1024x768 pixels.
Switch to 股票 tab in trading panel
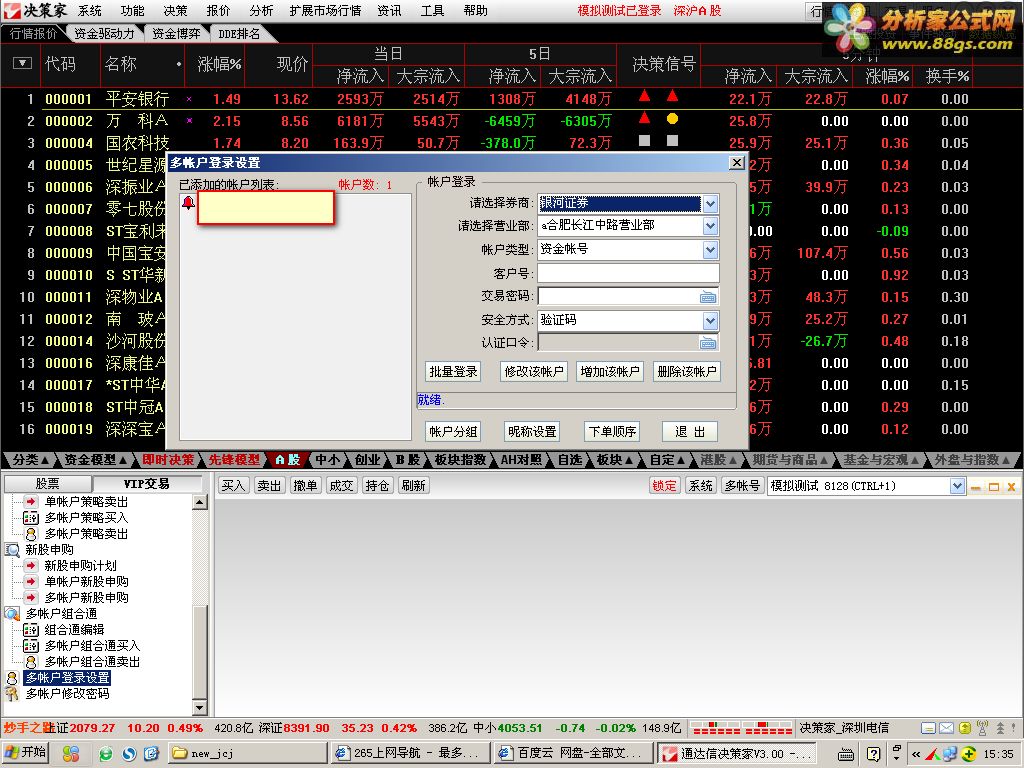pos(48,484)
